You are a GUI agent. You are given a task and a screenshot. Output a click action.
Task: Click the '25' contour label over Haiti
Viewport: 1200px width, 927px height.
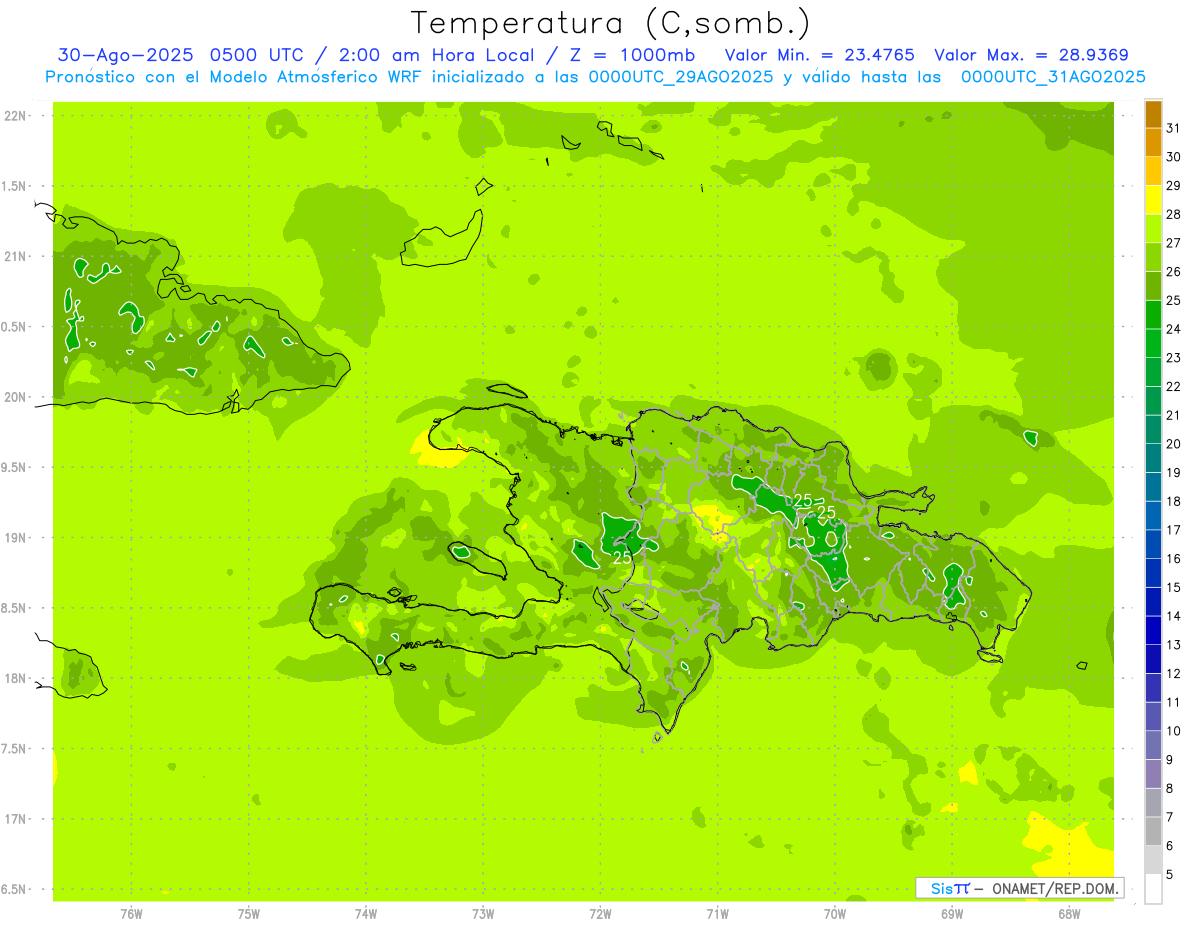[622, 558]
